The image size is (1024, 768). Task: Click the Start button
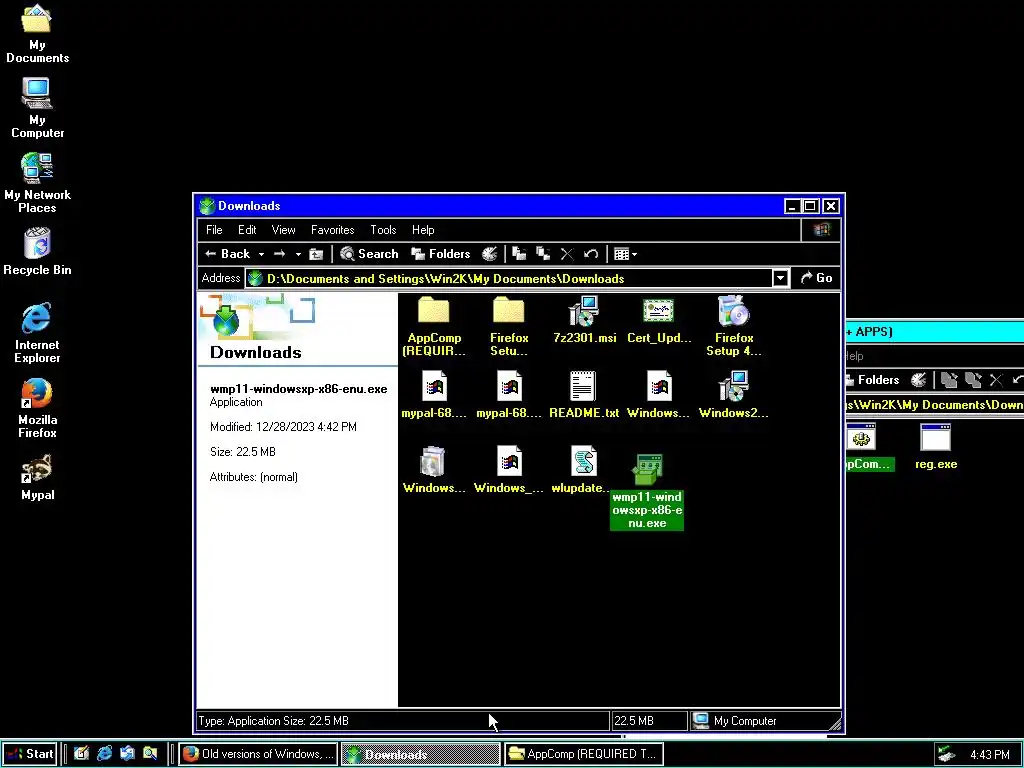click(x=29, y=754)
